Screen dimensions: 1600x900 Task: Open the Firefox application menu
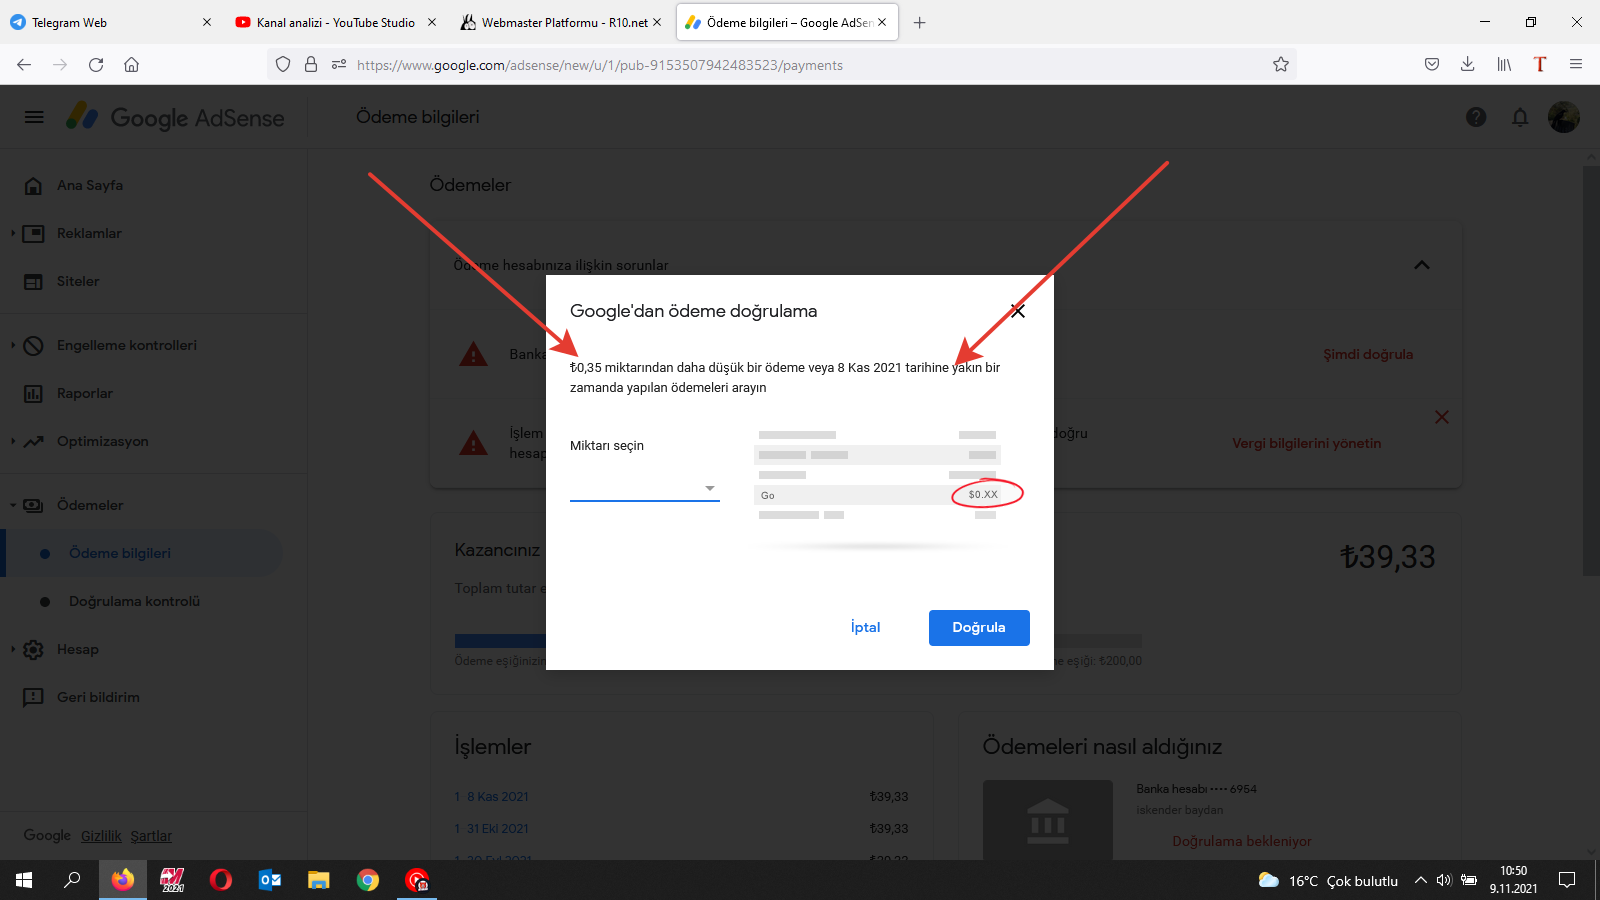1576,64
